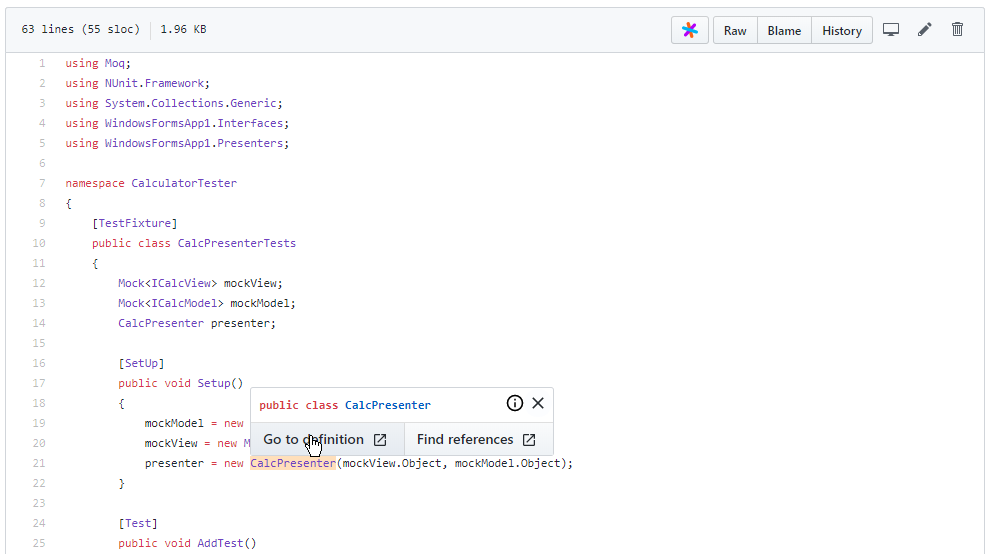Screen dimensions: 992x554
Task: Click the ICalcModel type on line 13
Action: [187, 303]
